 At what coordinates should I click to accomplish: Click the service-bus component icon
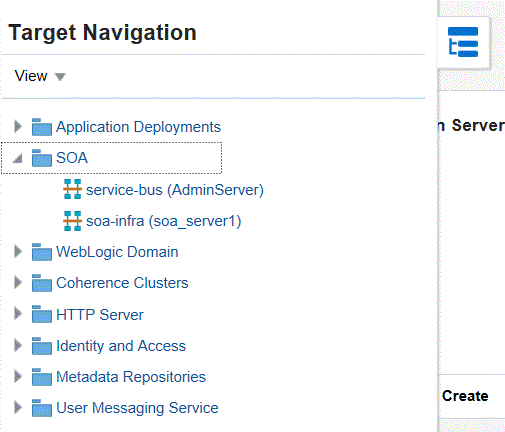coord(72,189)
